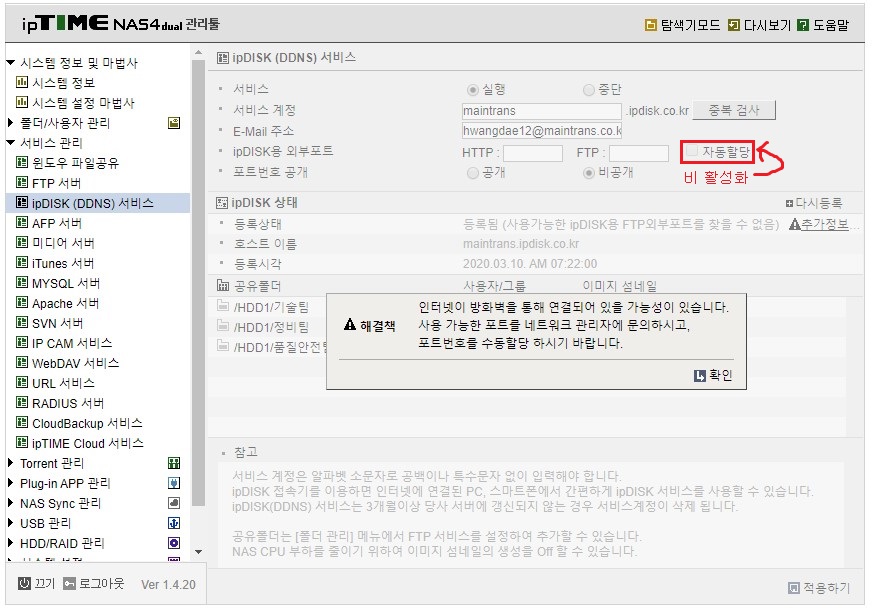Click the HTTP port input field
Viewport: 873px width, 613px height.
[x=533, y=153]
